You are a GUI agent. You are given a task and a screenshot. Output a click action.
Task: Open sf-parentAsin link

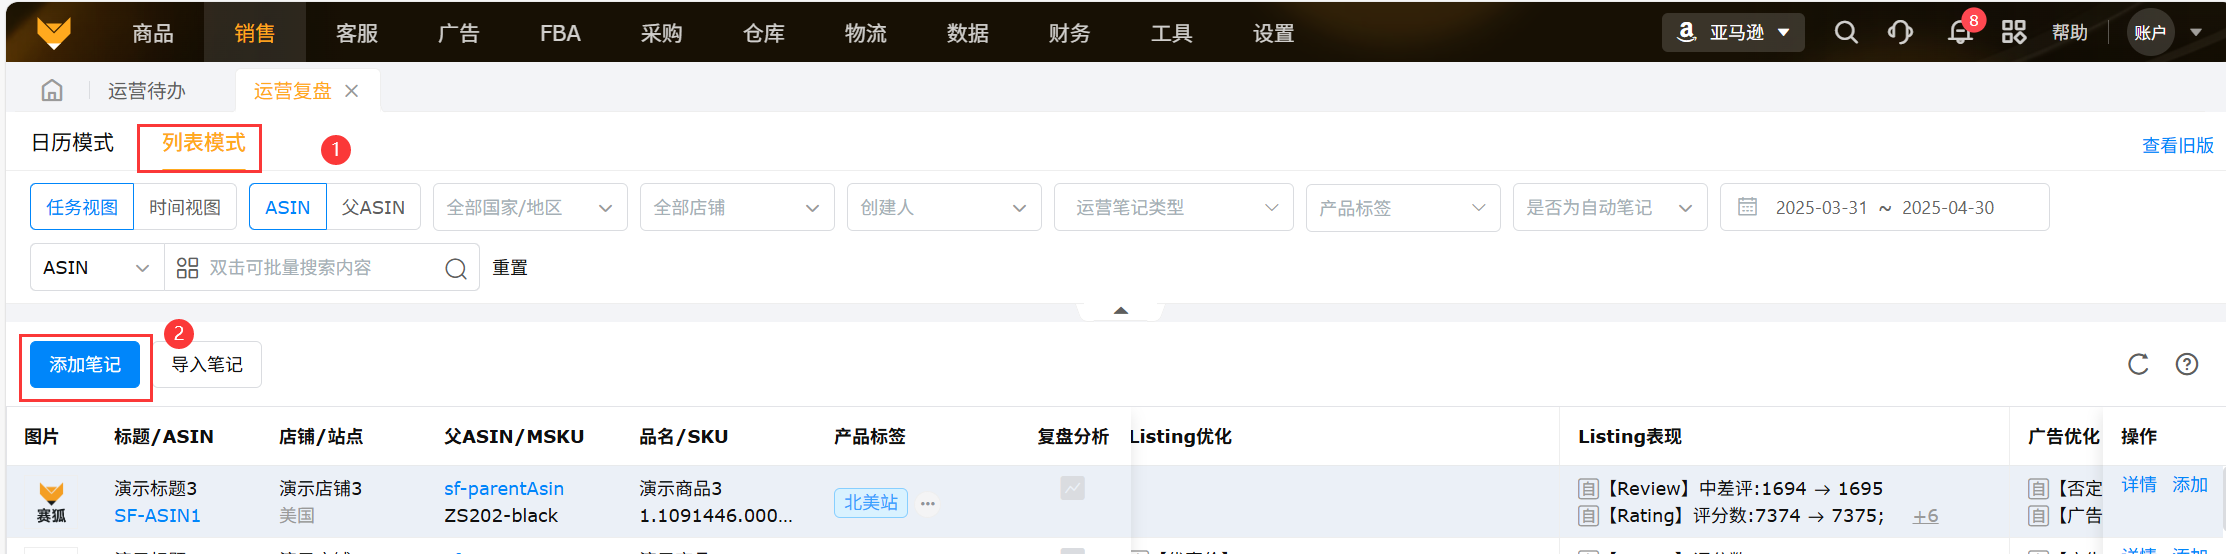tap(504, 489)
